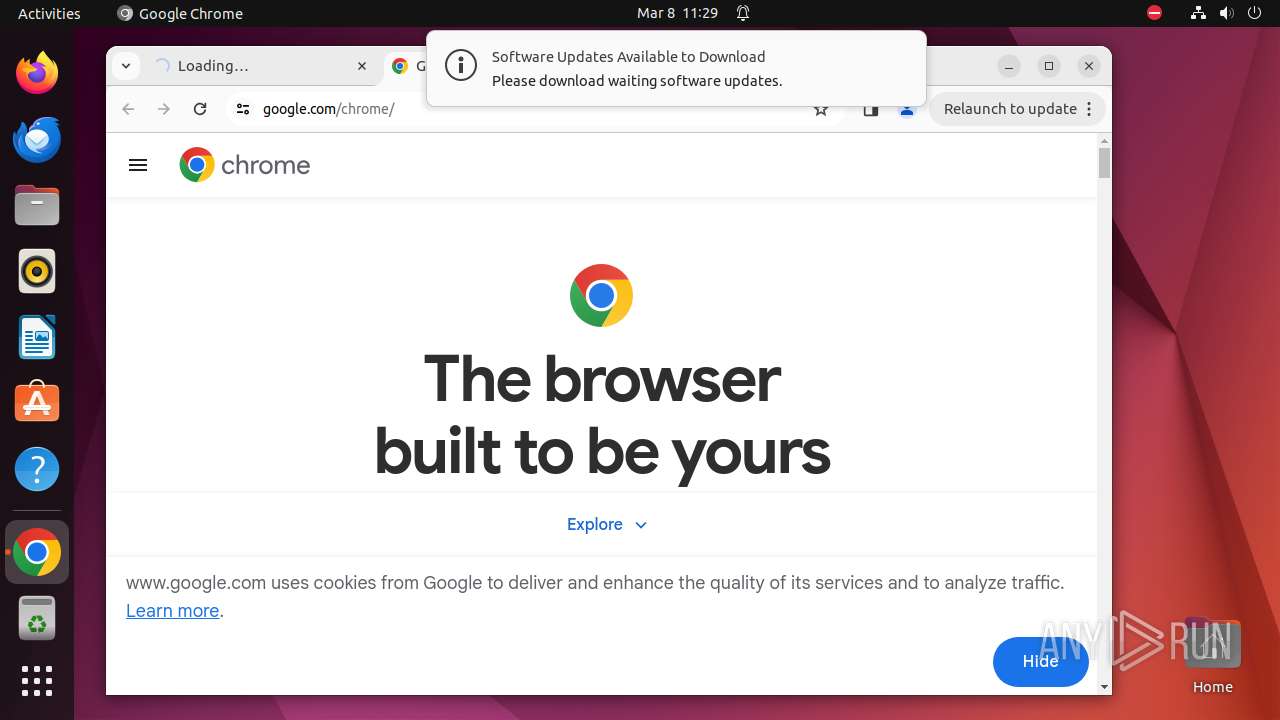1280x720 pixels.
Task: Open the Home folder desktop icon
Action: [x=1212, y=656]
